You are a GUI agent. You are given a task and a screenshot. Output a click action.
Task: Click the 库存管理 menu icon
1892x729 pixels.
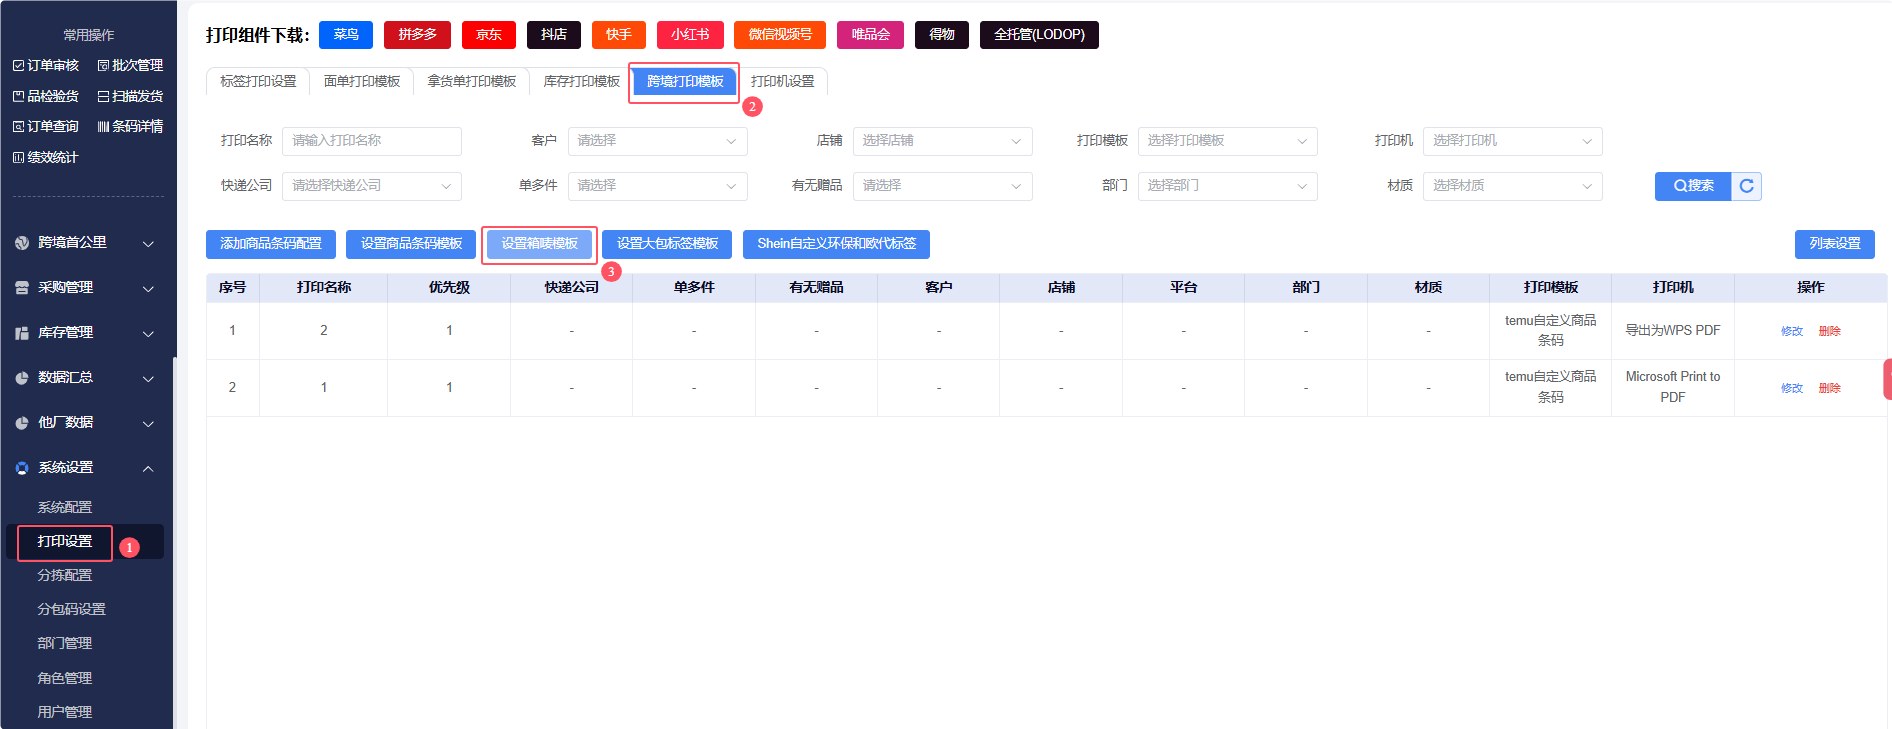[x=22, y=333]
